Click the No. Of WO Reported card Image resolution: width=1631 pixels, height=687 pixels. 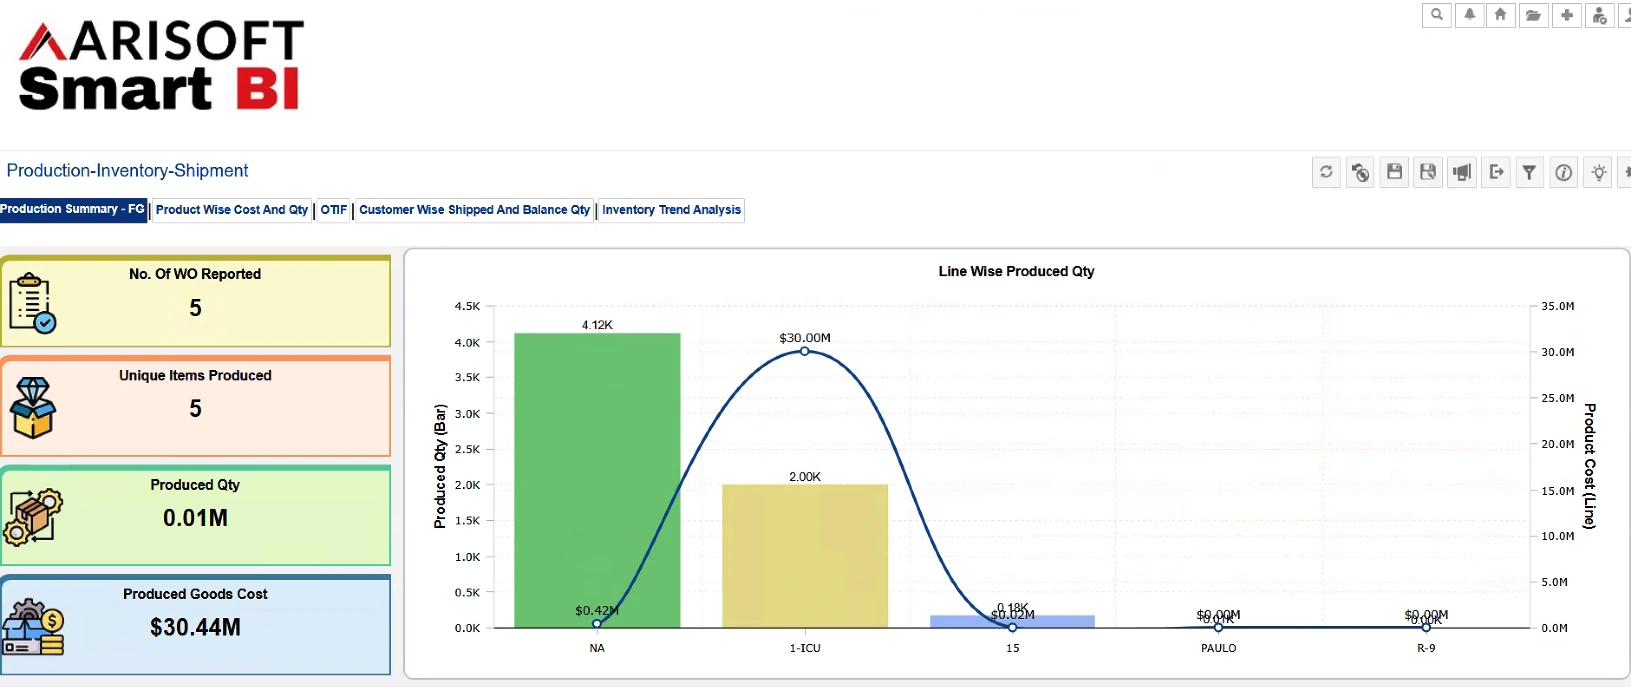click(x=195, y=302)
